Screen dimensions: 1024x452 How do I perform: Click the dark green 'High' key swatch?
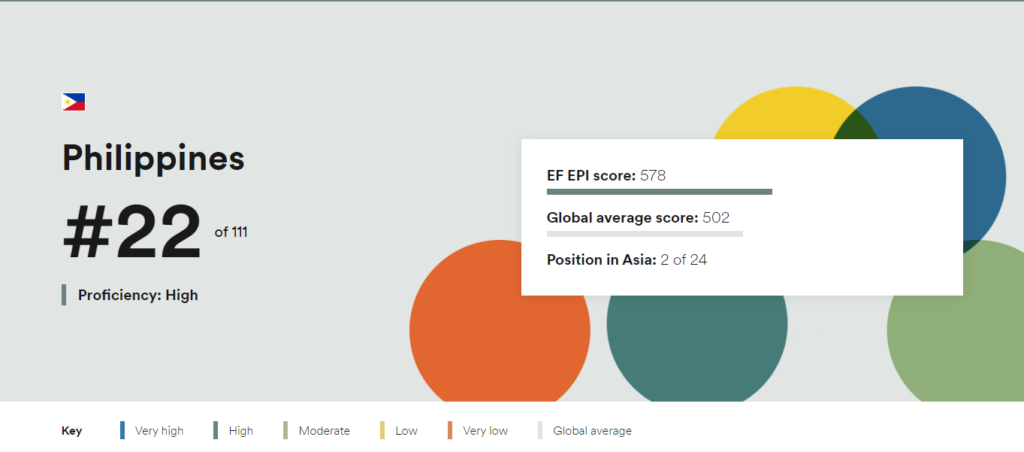216,430
